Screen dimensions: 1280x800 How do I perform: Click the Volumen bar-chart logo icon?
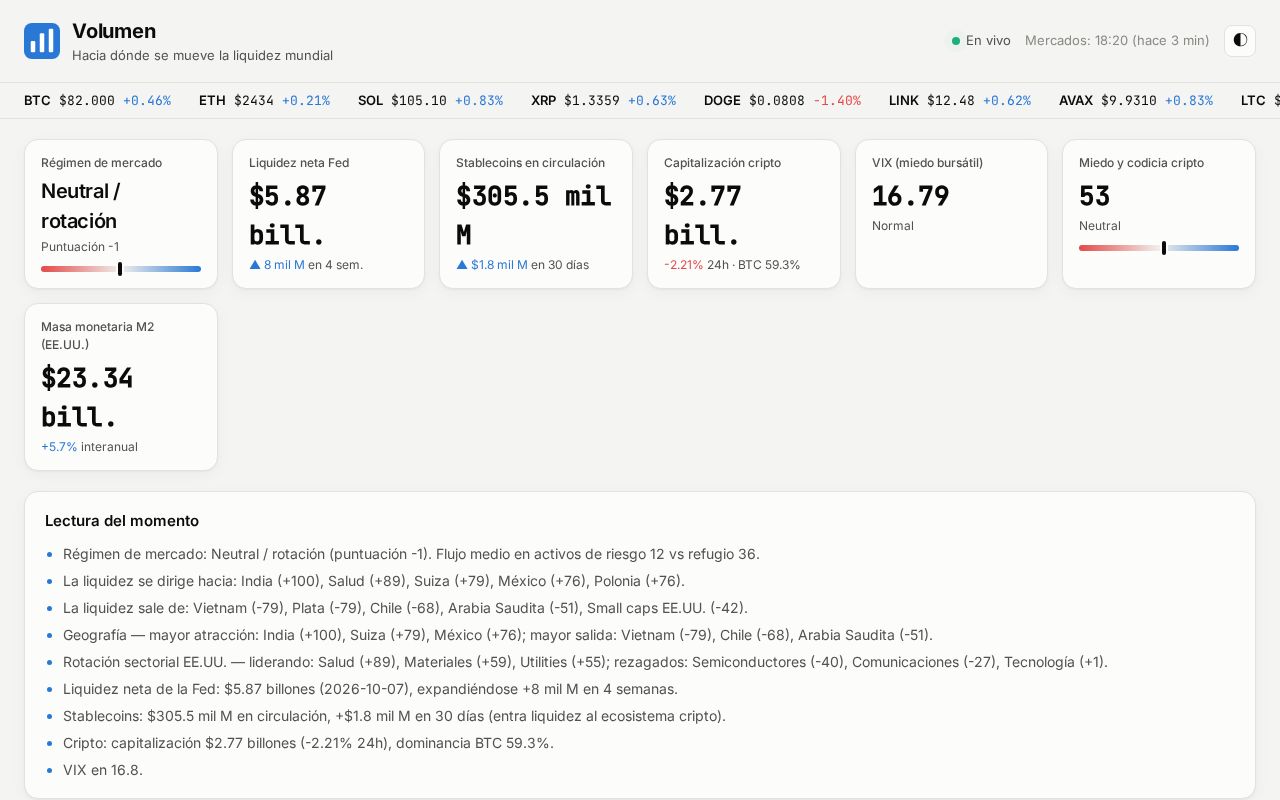[x=42, y=41]
